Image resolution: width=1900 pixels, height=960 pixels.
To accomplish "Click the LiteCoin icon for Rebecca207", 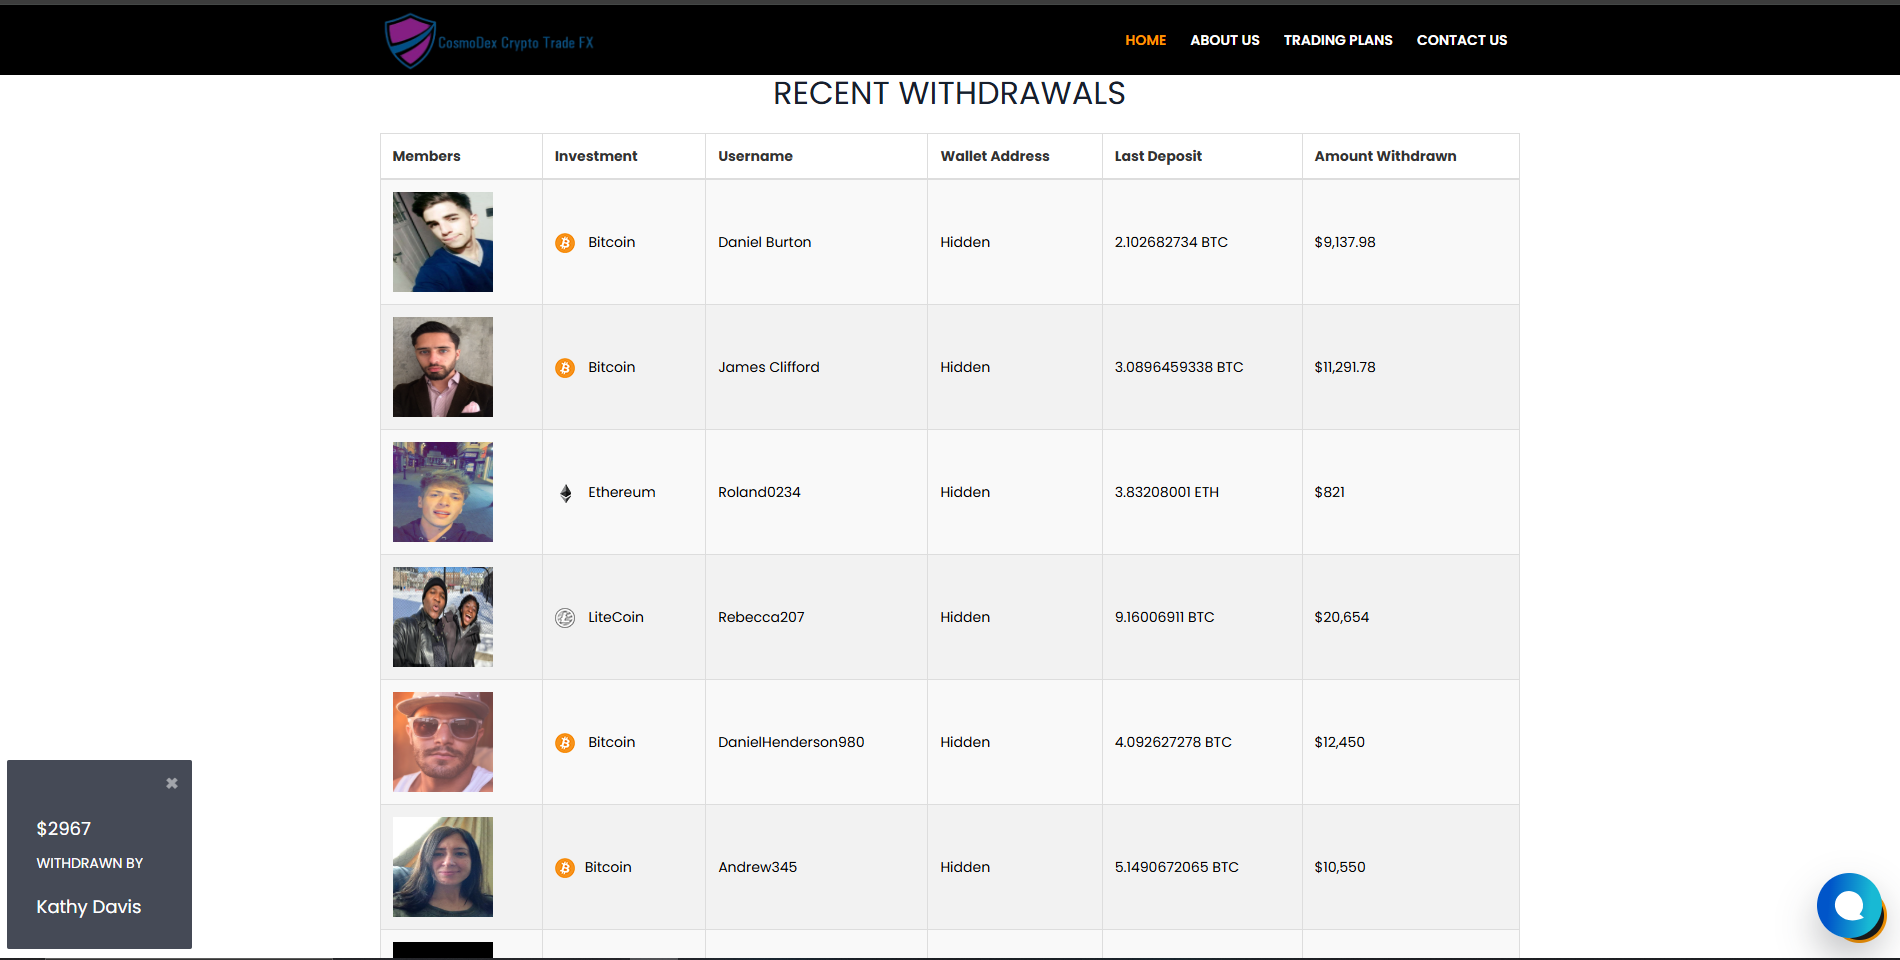I will 565,618.
